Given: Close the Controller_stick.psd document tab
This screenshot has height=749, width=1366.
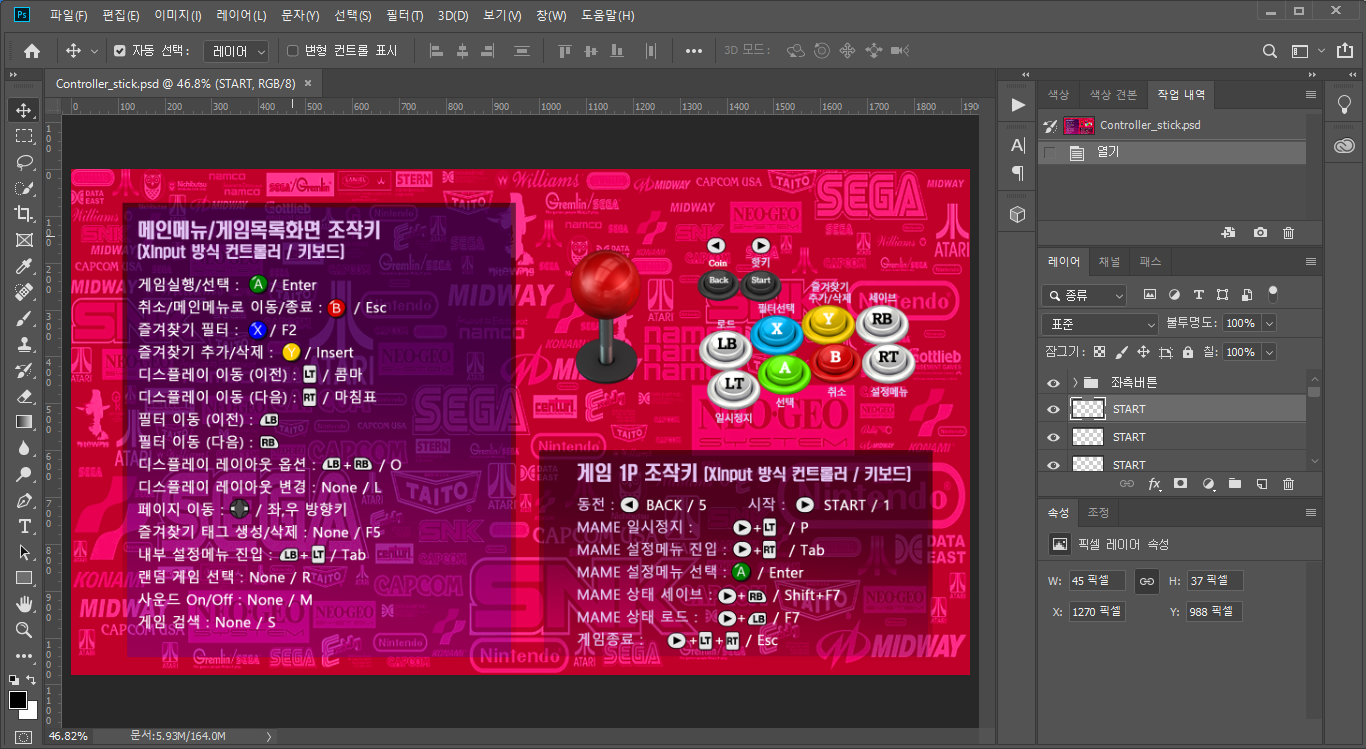Looking at the screenshot, I should click(x=308, y=84).
